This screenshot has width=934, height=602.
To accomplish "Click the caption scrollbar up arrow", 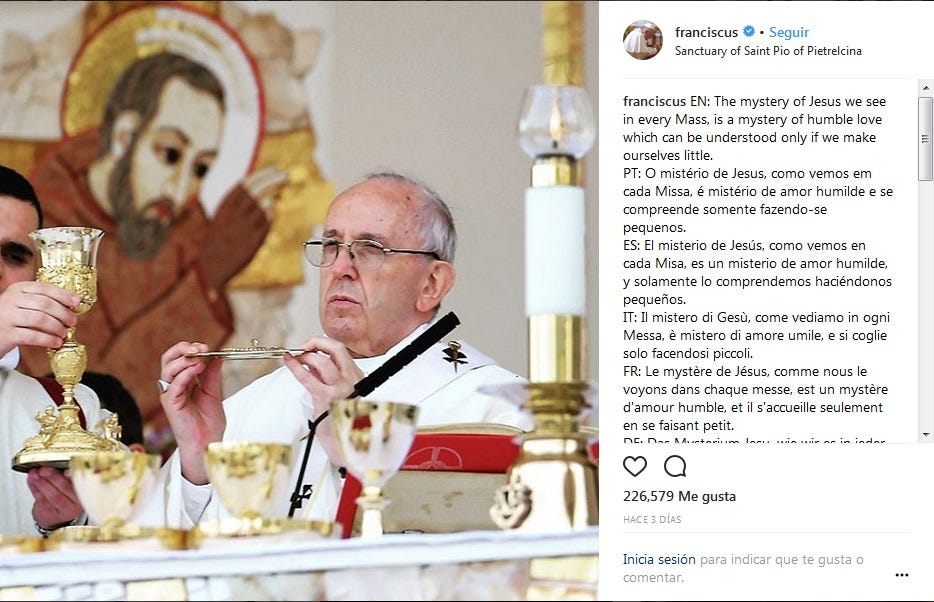I will tap(925, 88).
